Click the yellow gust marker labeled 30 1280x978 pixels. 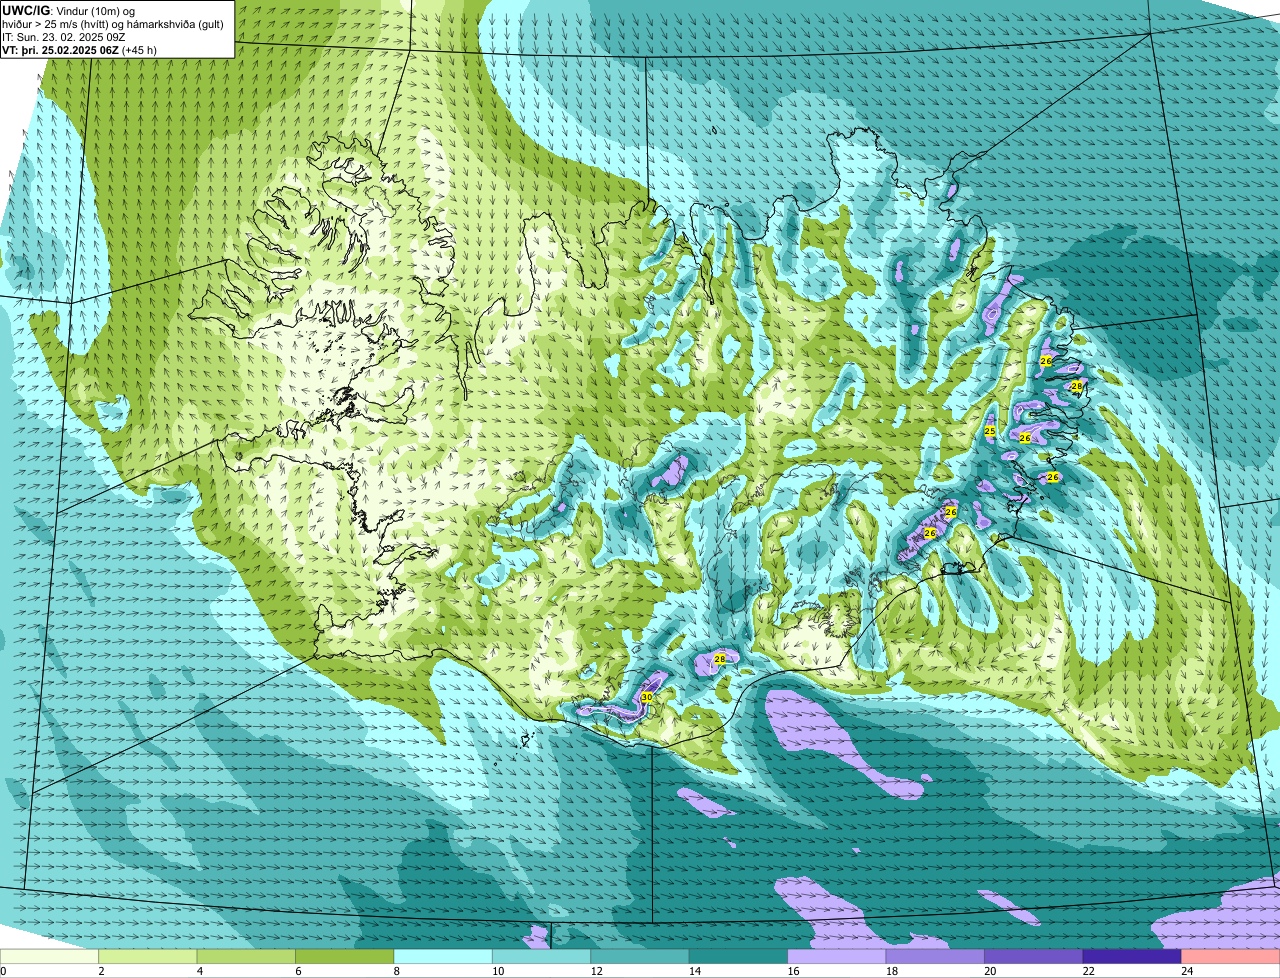647,697
